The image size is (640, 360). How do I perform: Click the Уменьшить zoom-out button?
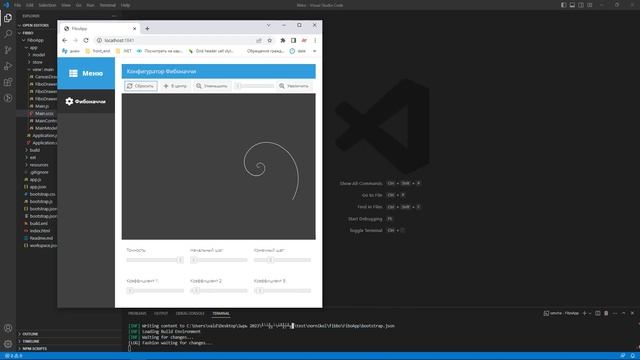click(211, 86)
